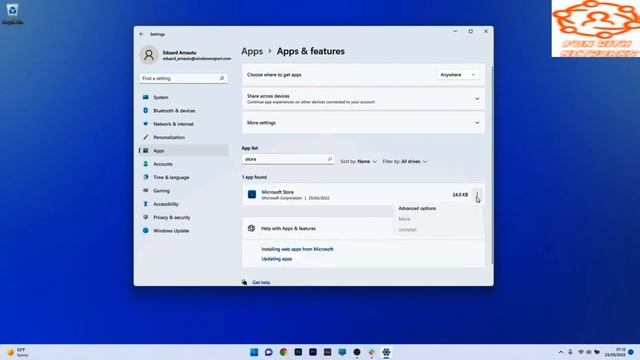Open Network & internet section

coord(183,124)
